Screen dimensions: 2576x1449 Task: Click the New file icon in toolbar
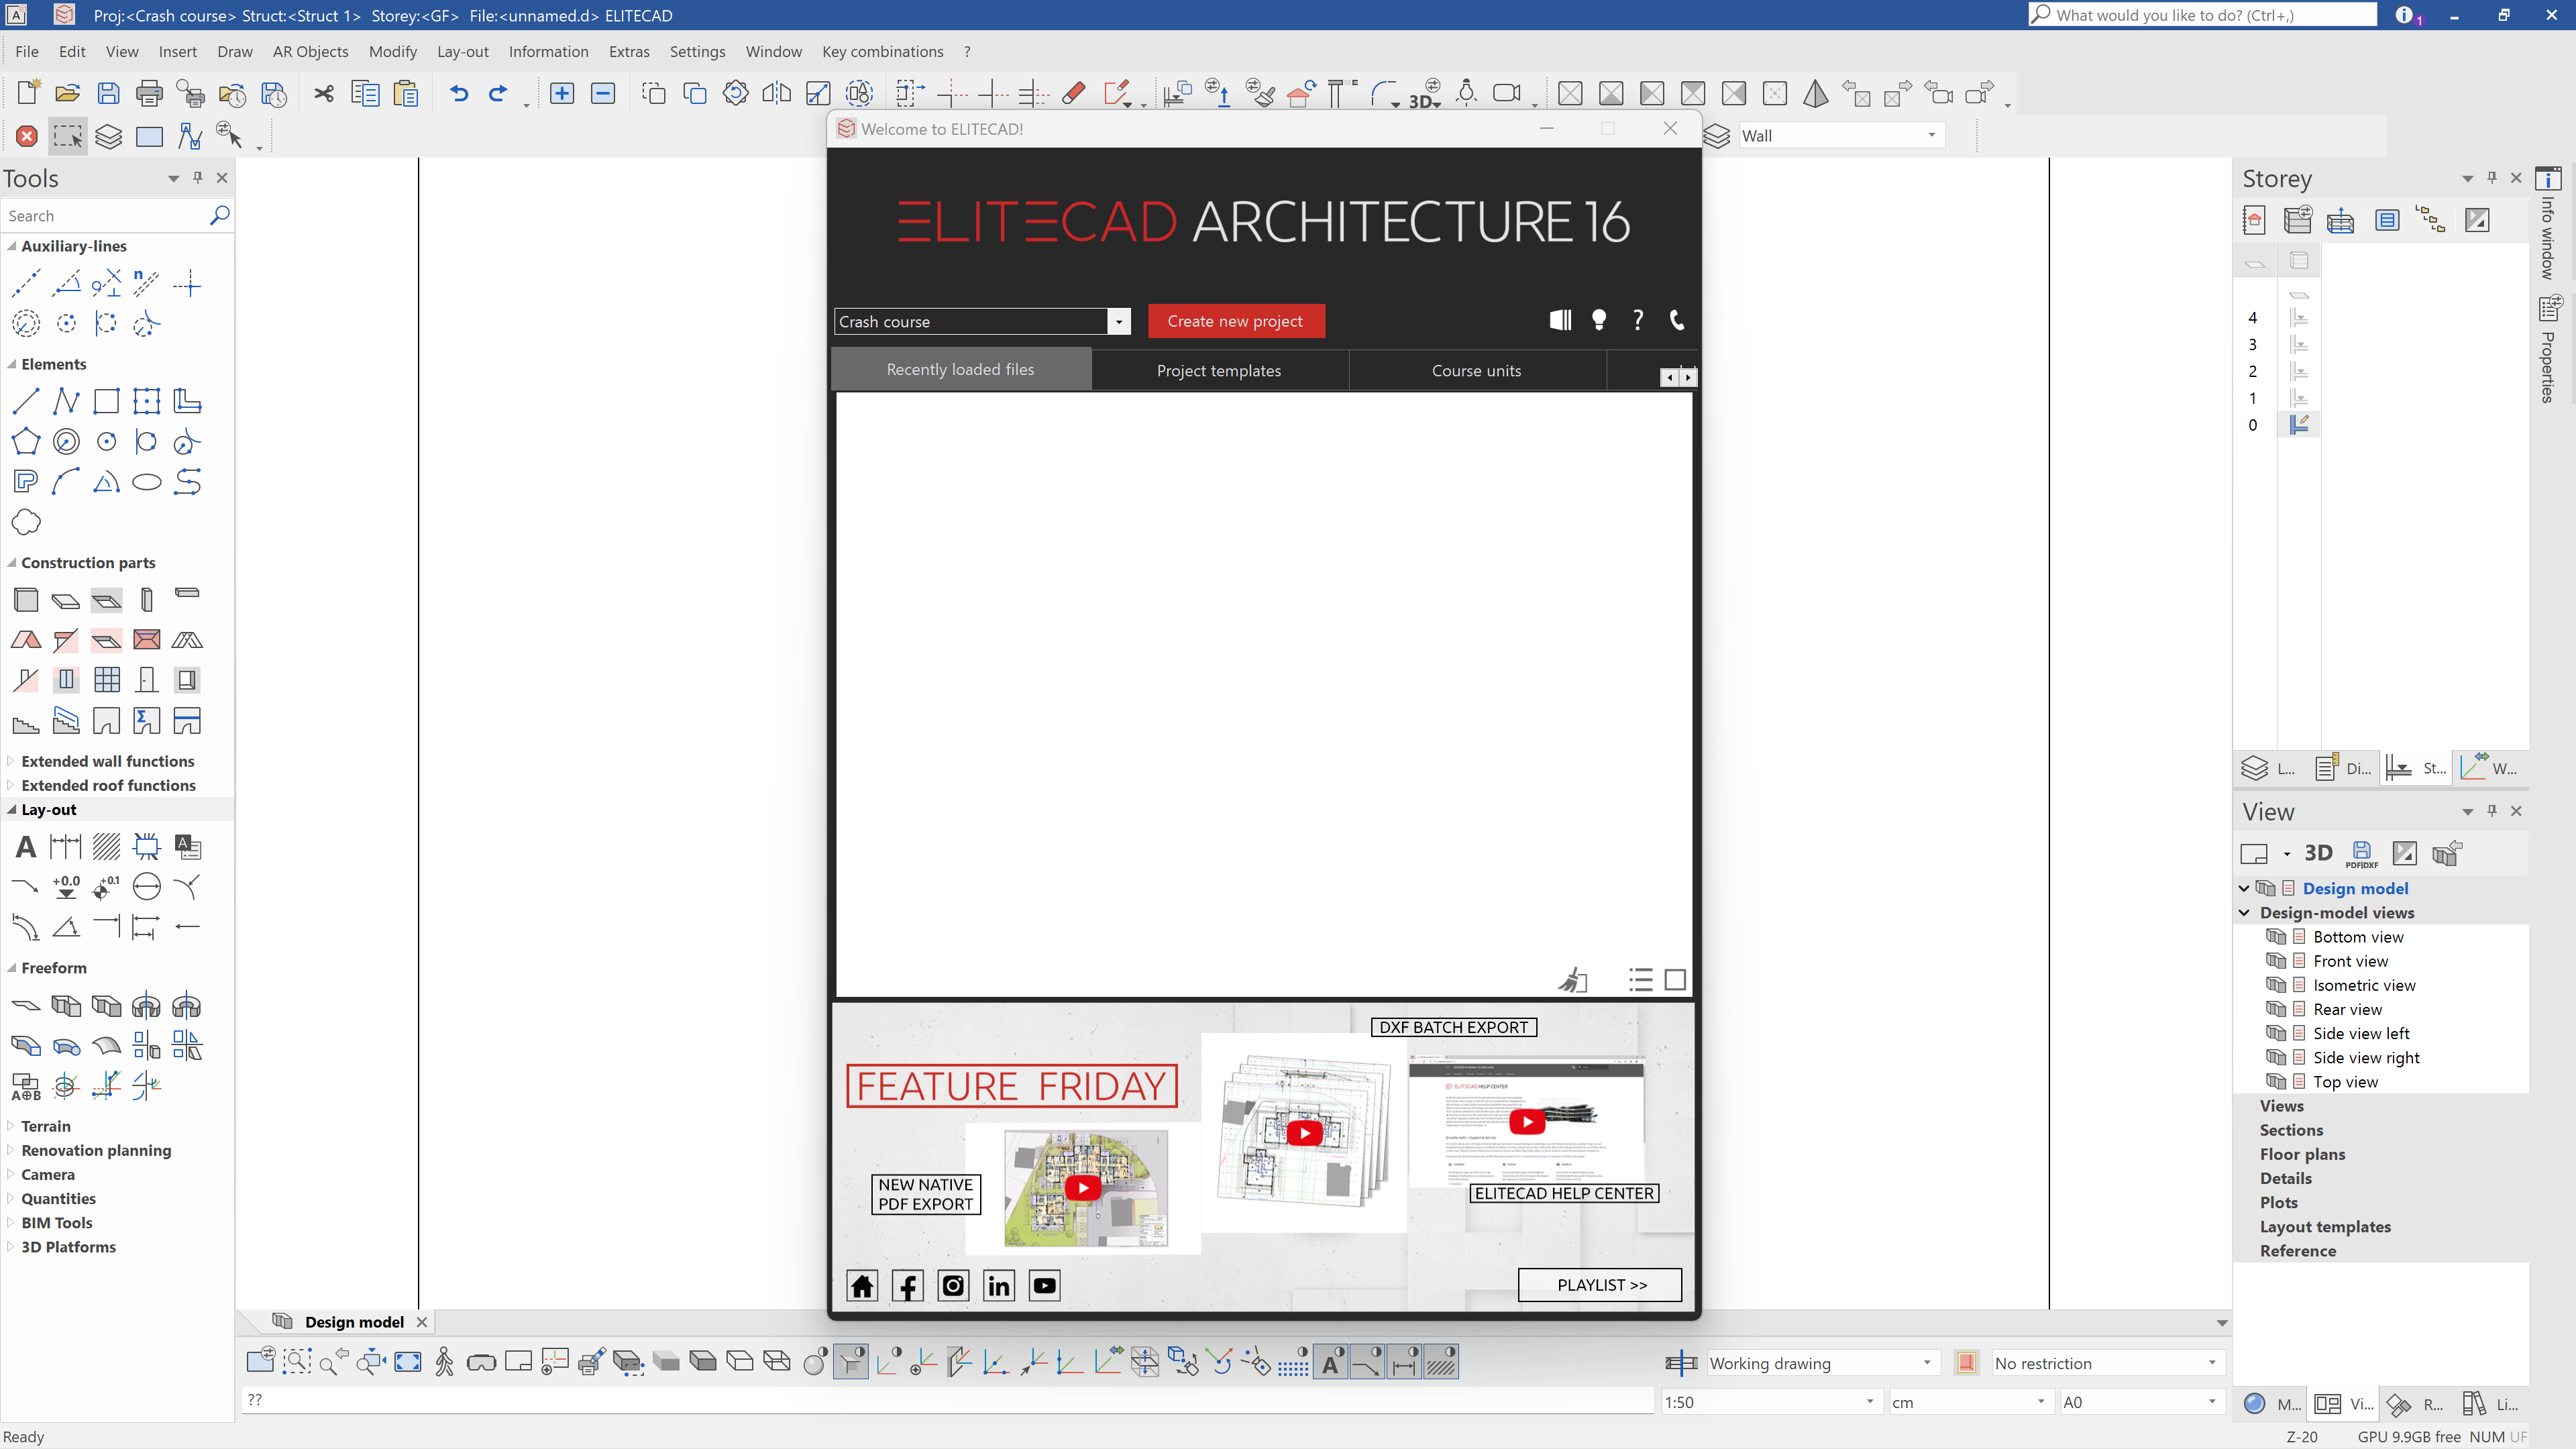tap(28, 93)
